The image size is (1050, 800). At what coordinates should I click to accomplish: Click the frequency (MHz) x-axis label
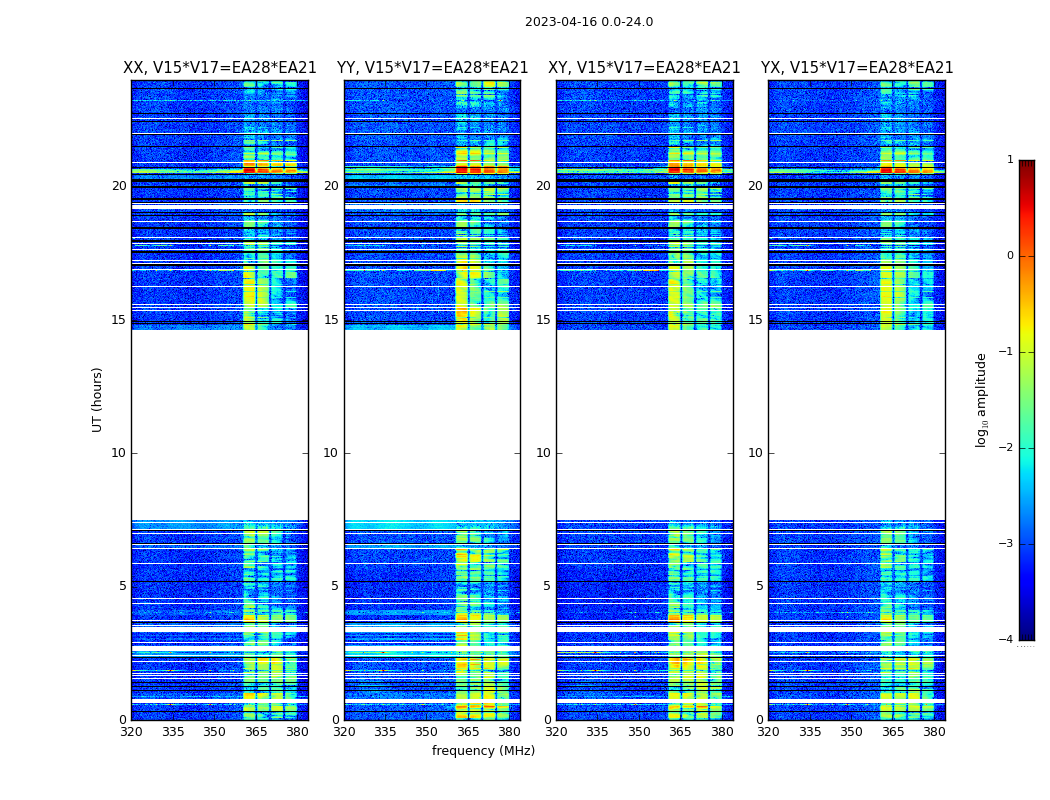pyautogui.click(x=483, y=751)
